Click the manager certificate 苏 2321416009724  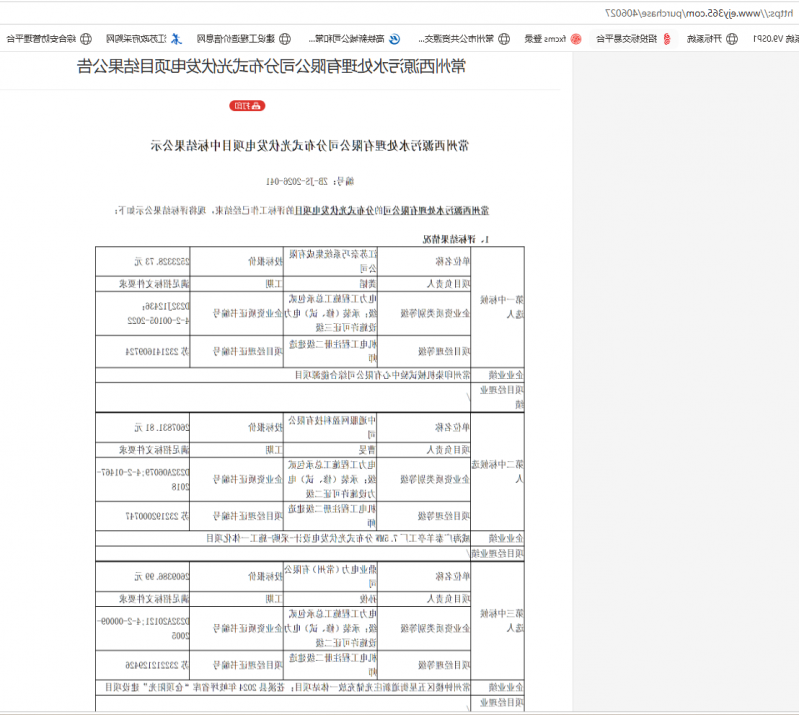pos(157,351)
